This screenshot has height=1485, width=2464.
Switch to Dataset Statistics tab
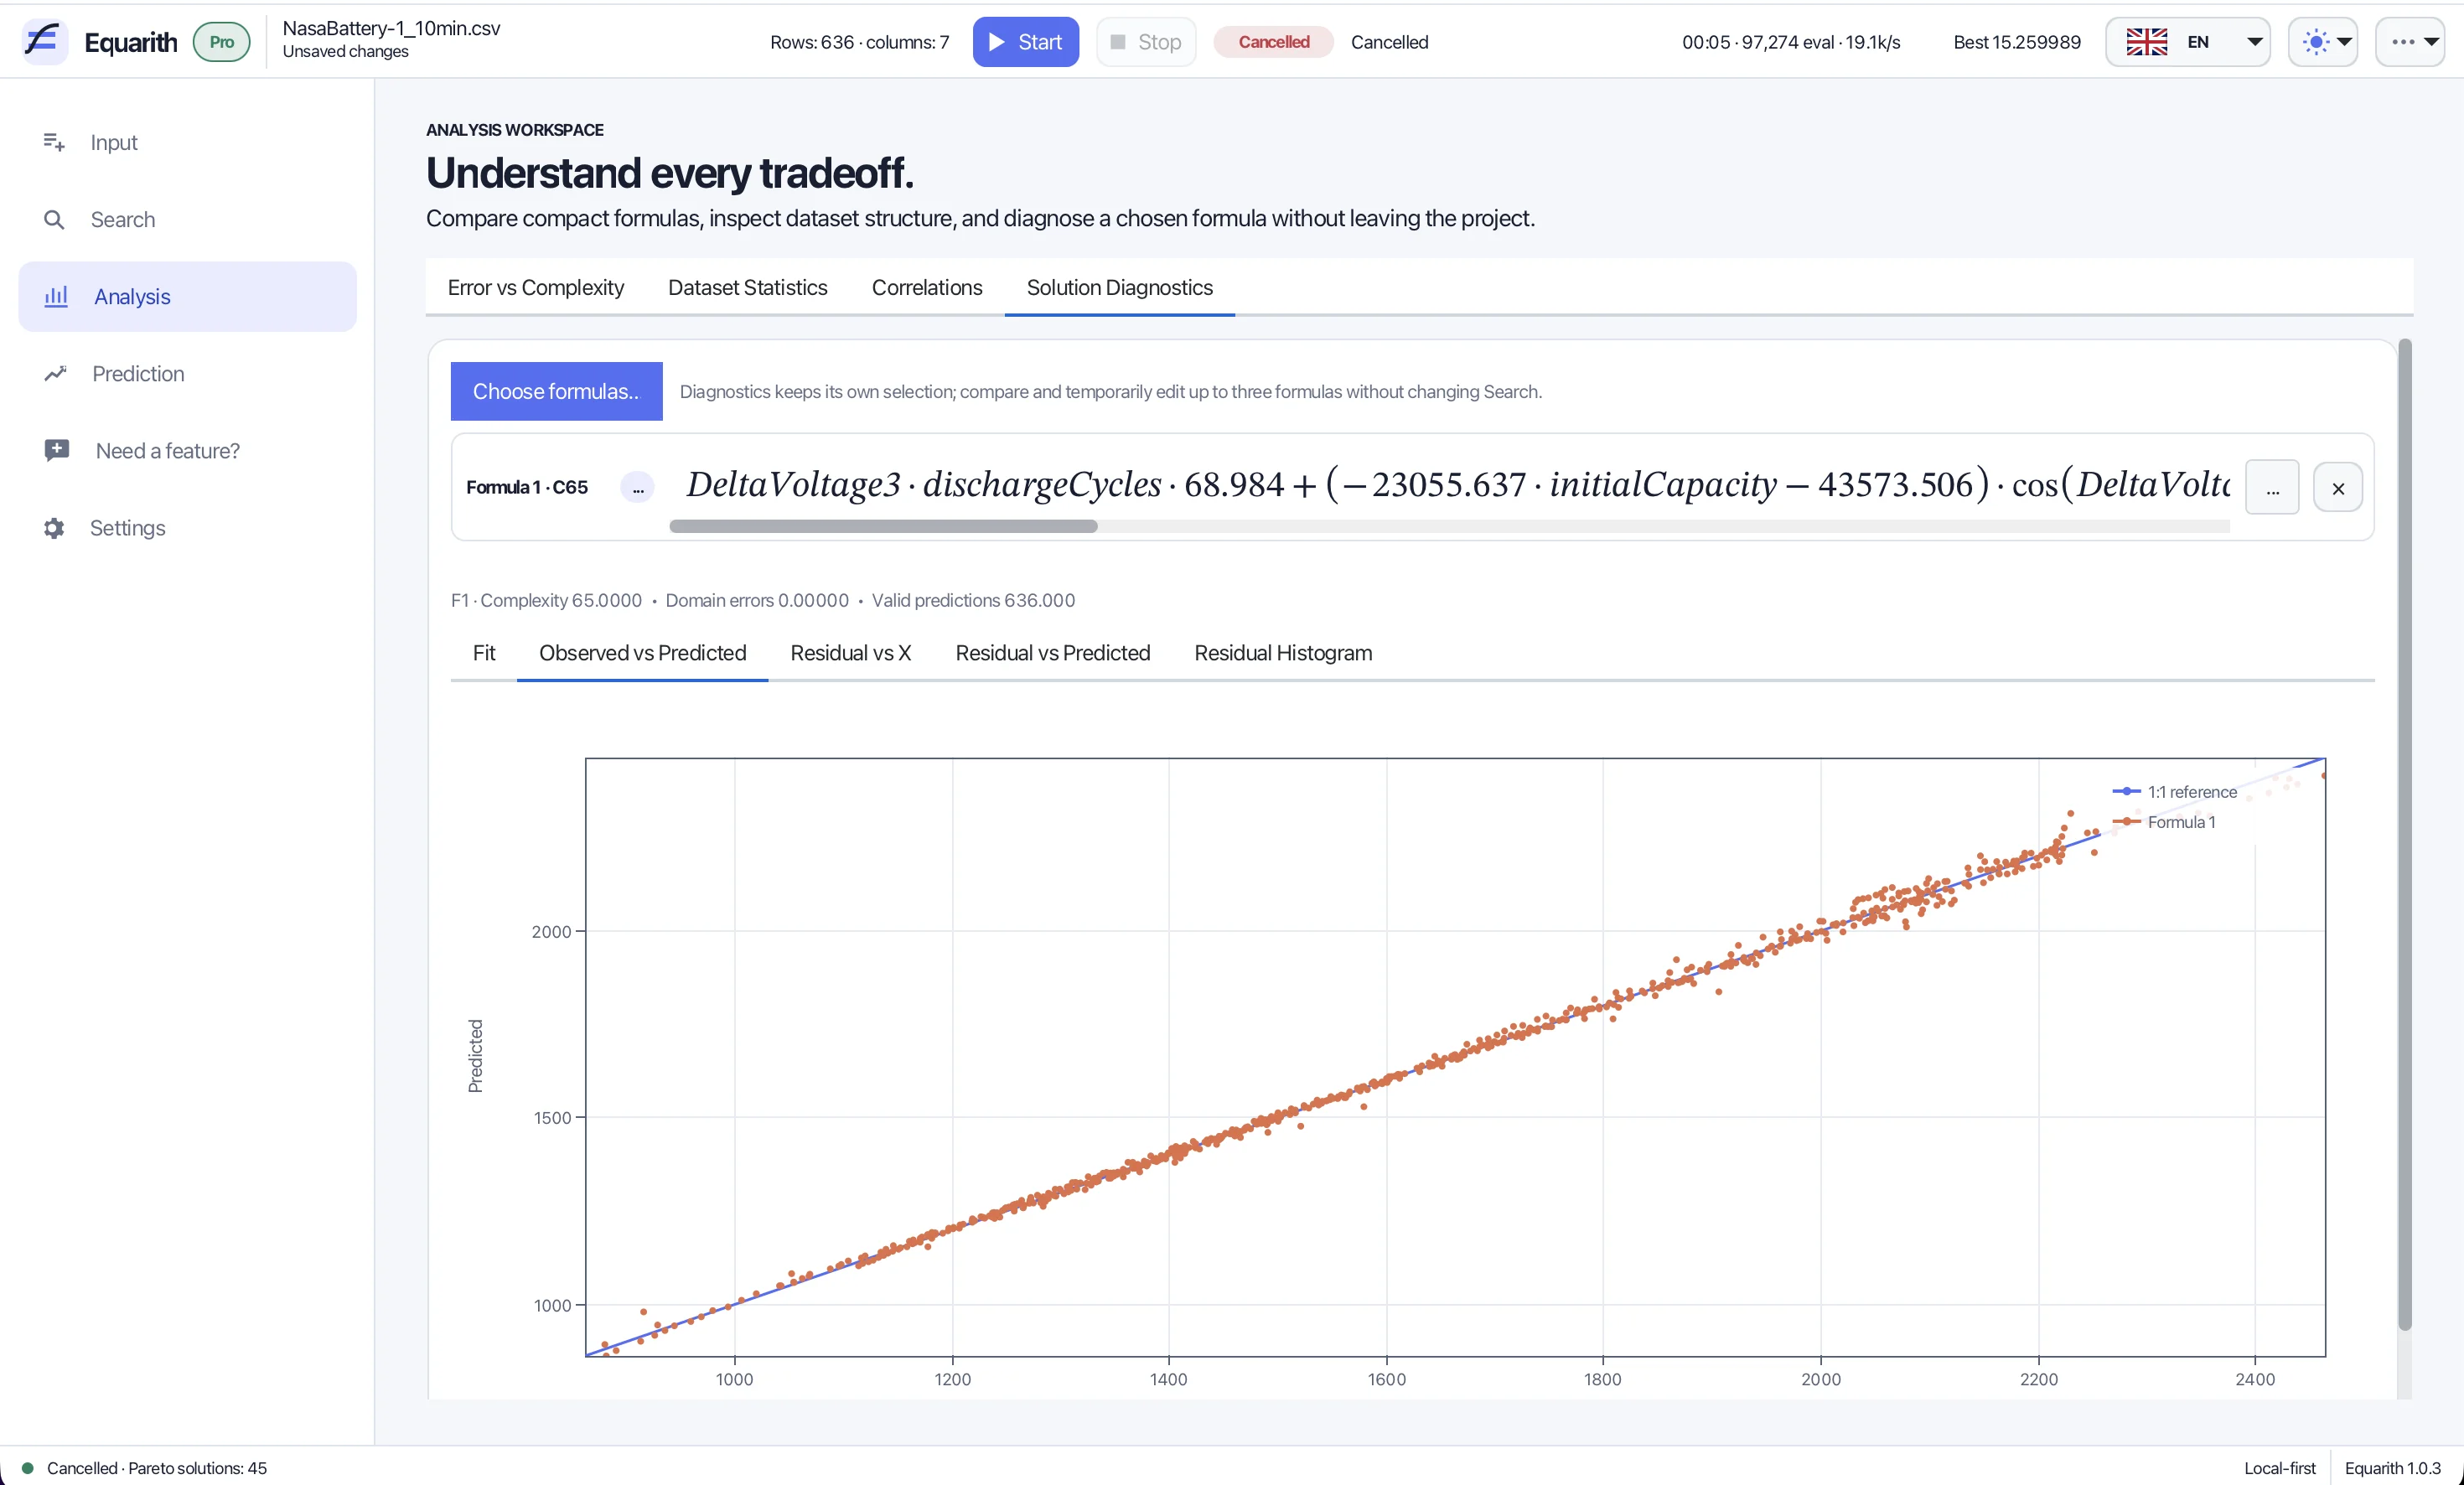[747, 287]
